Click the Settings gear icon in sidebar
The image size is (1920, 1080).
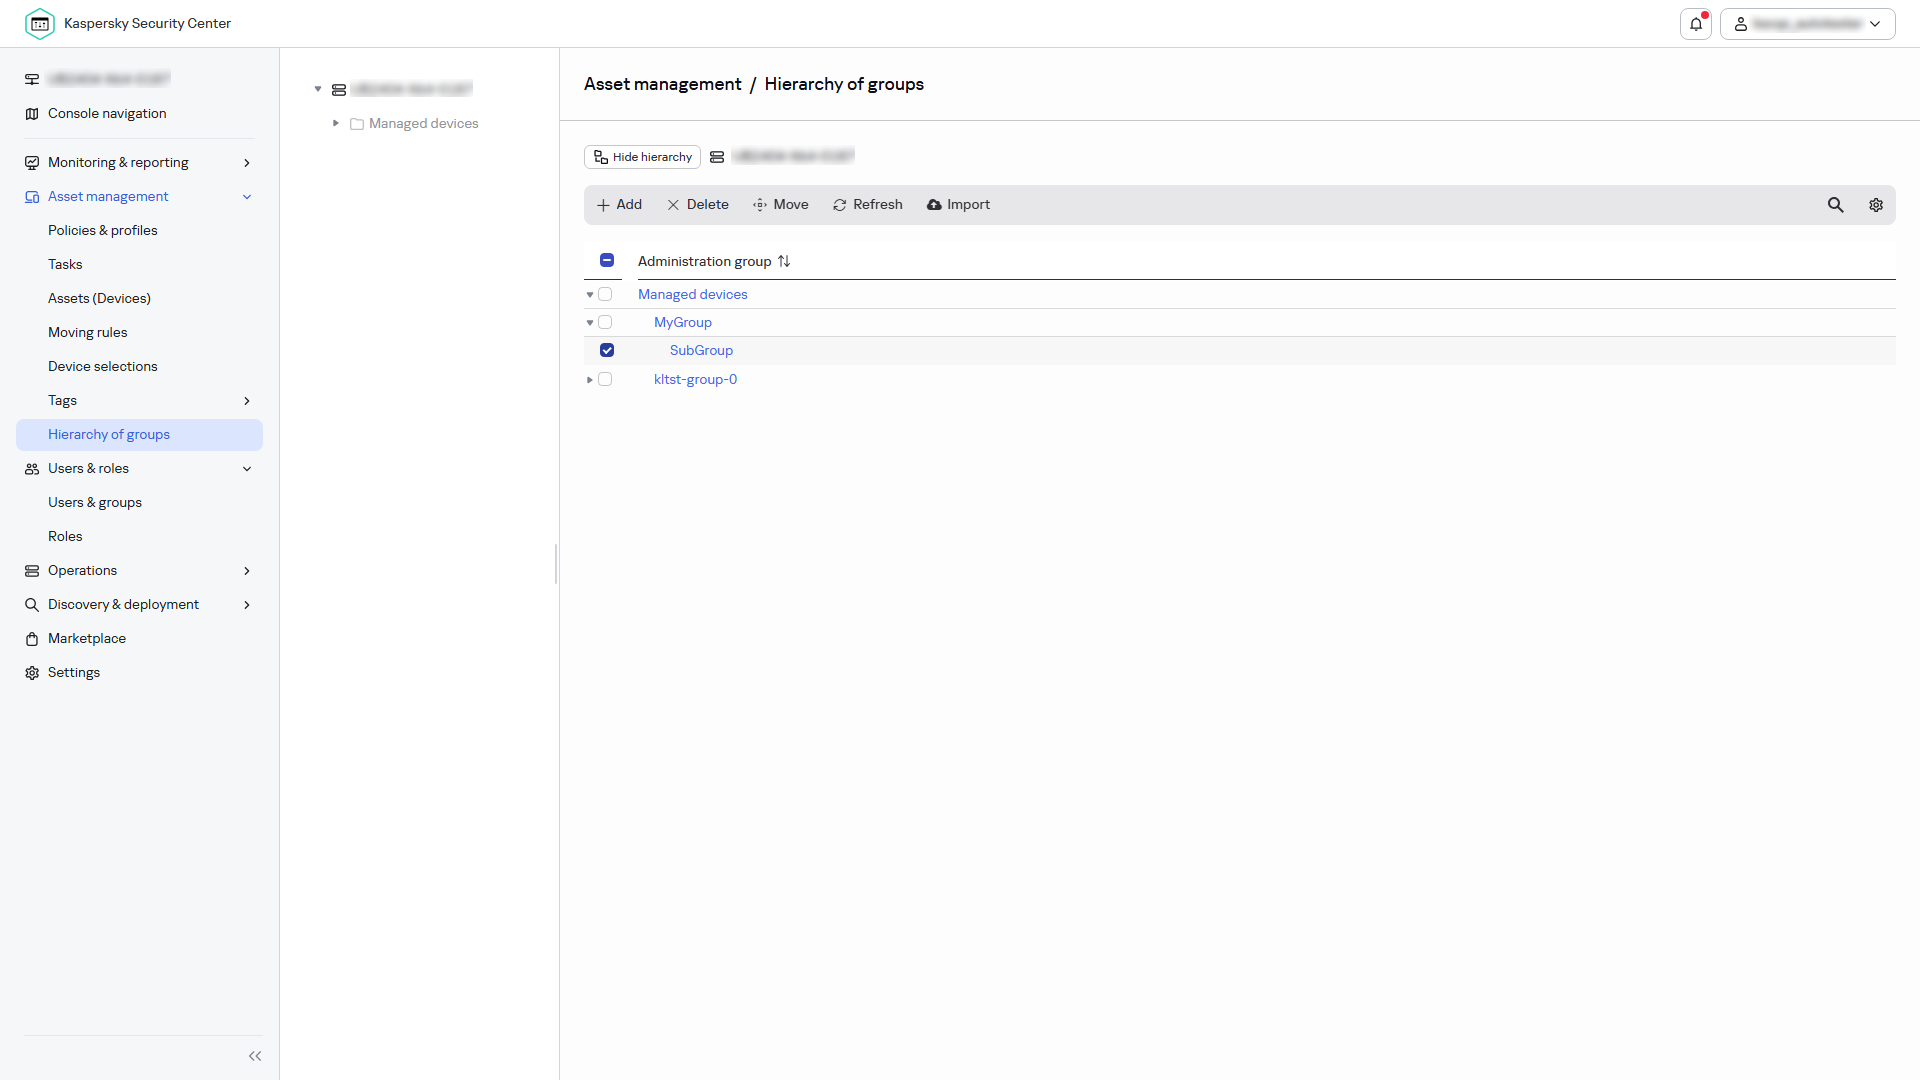click(x=32, y=673)
